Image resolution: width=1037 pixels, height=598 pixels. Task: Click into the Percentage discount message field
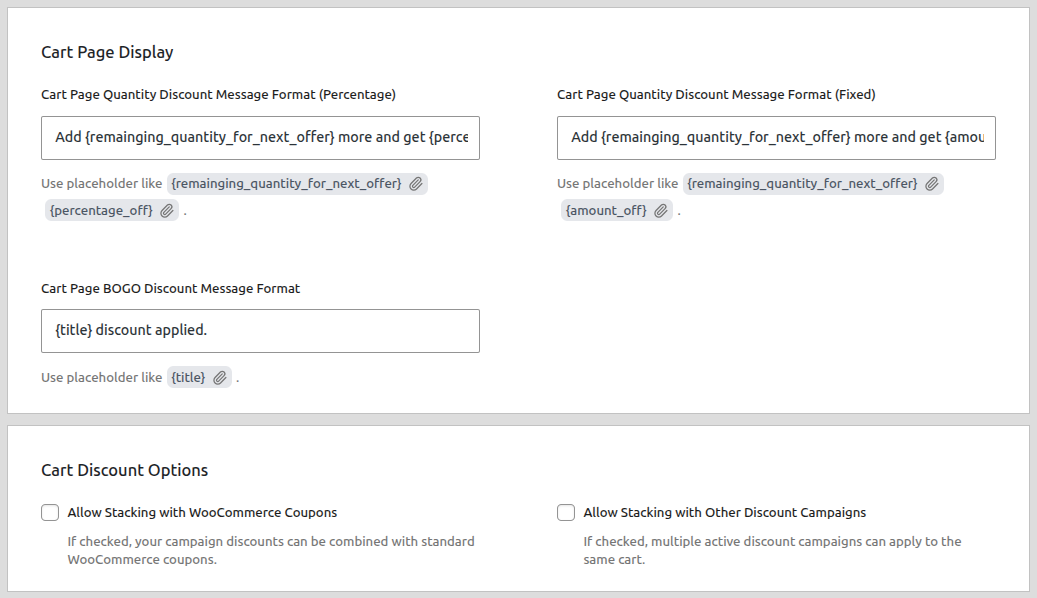point(260,137)
